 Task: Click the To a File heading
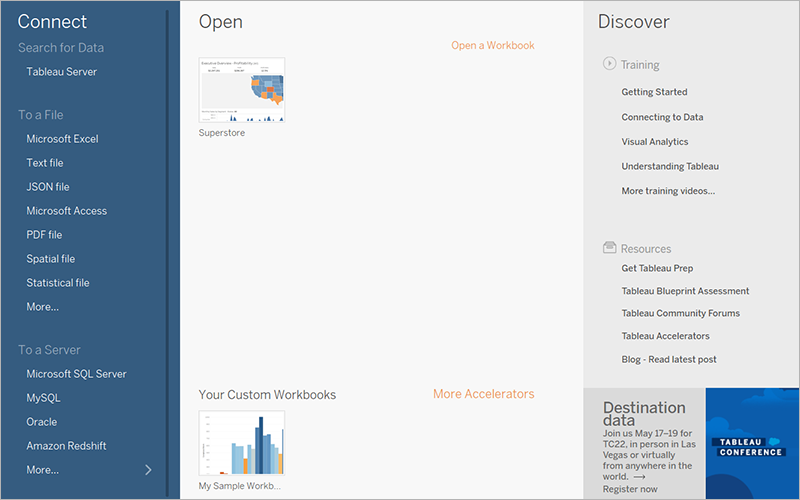tap(41, 115)
